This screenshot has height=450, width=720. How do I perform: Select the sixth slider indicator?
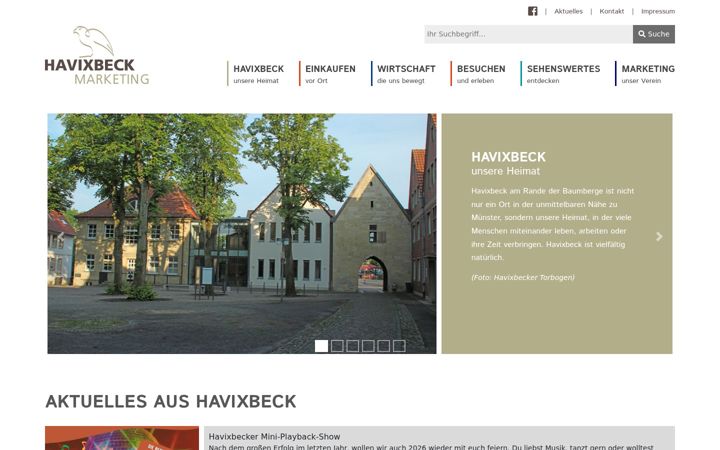point(399,346)
